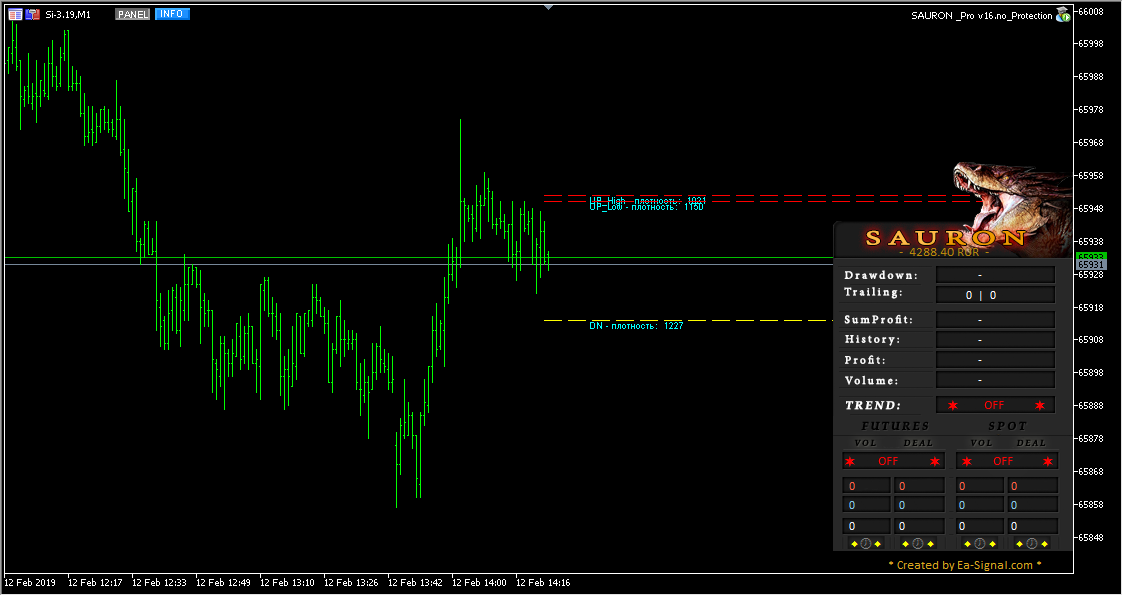This screenshot has height=596, width=1123.
Task: Select the Drawdown value field
Action: 996,275
